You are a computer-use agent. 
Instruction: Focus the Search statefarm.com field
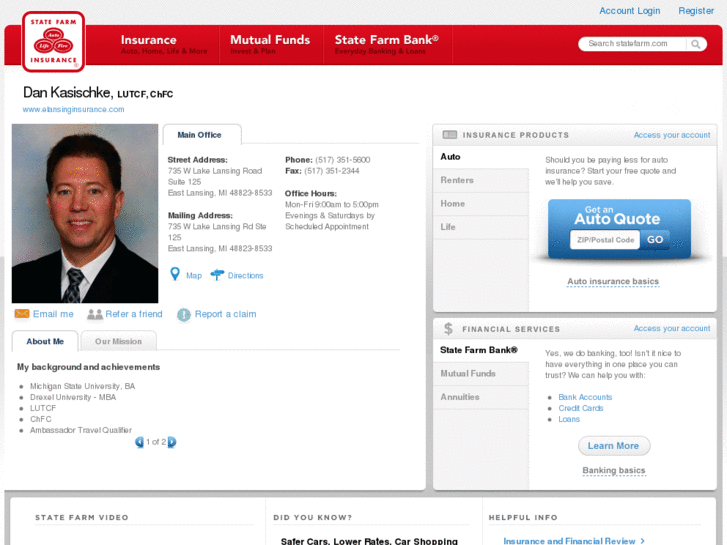[x=633, y=44]
